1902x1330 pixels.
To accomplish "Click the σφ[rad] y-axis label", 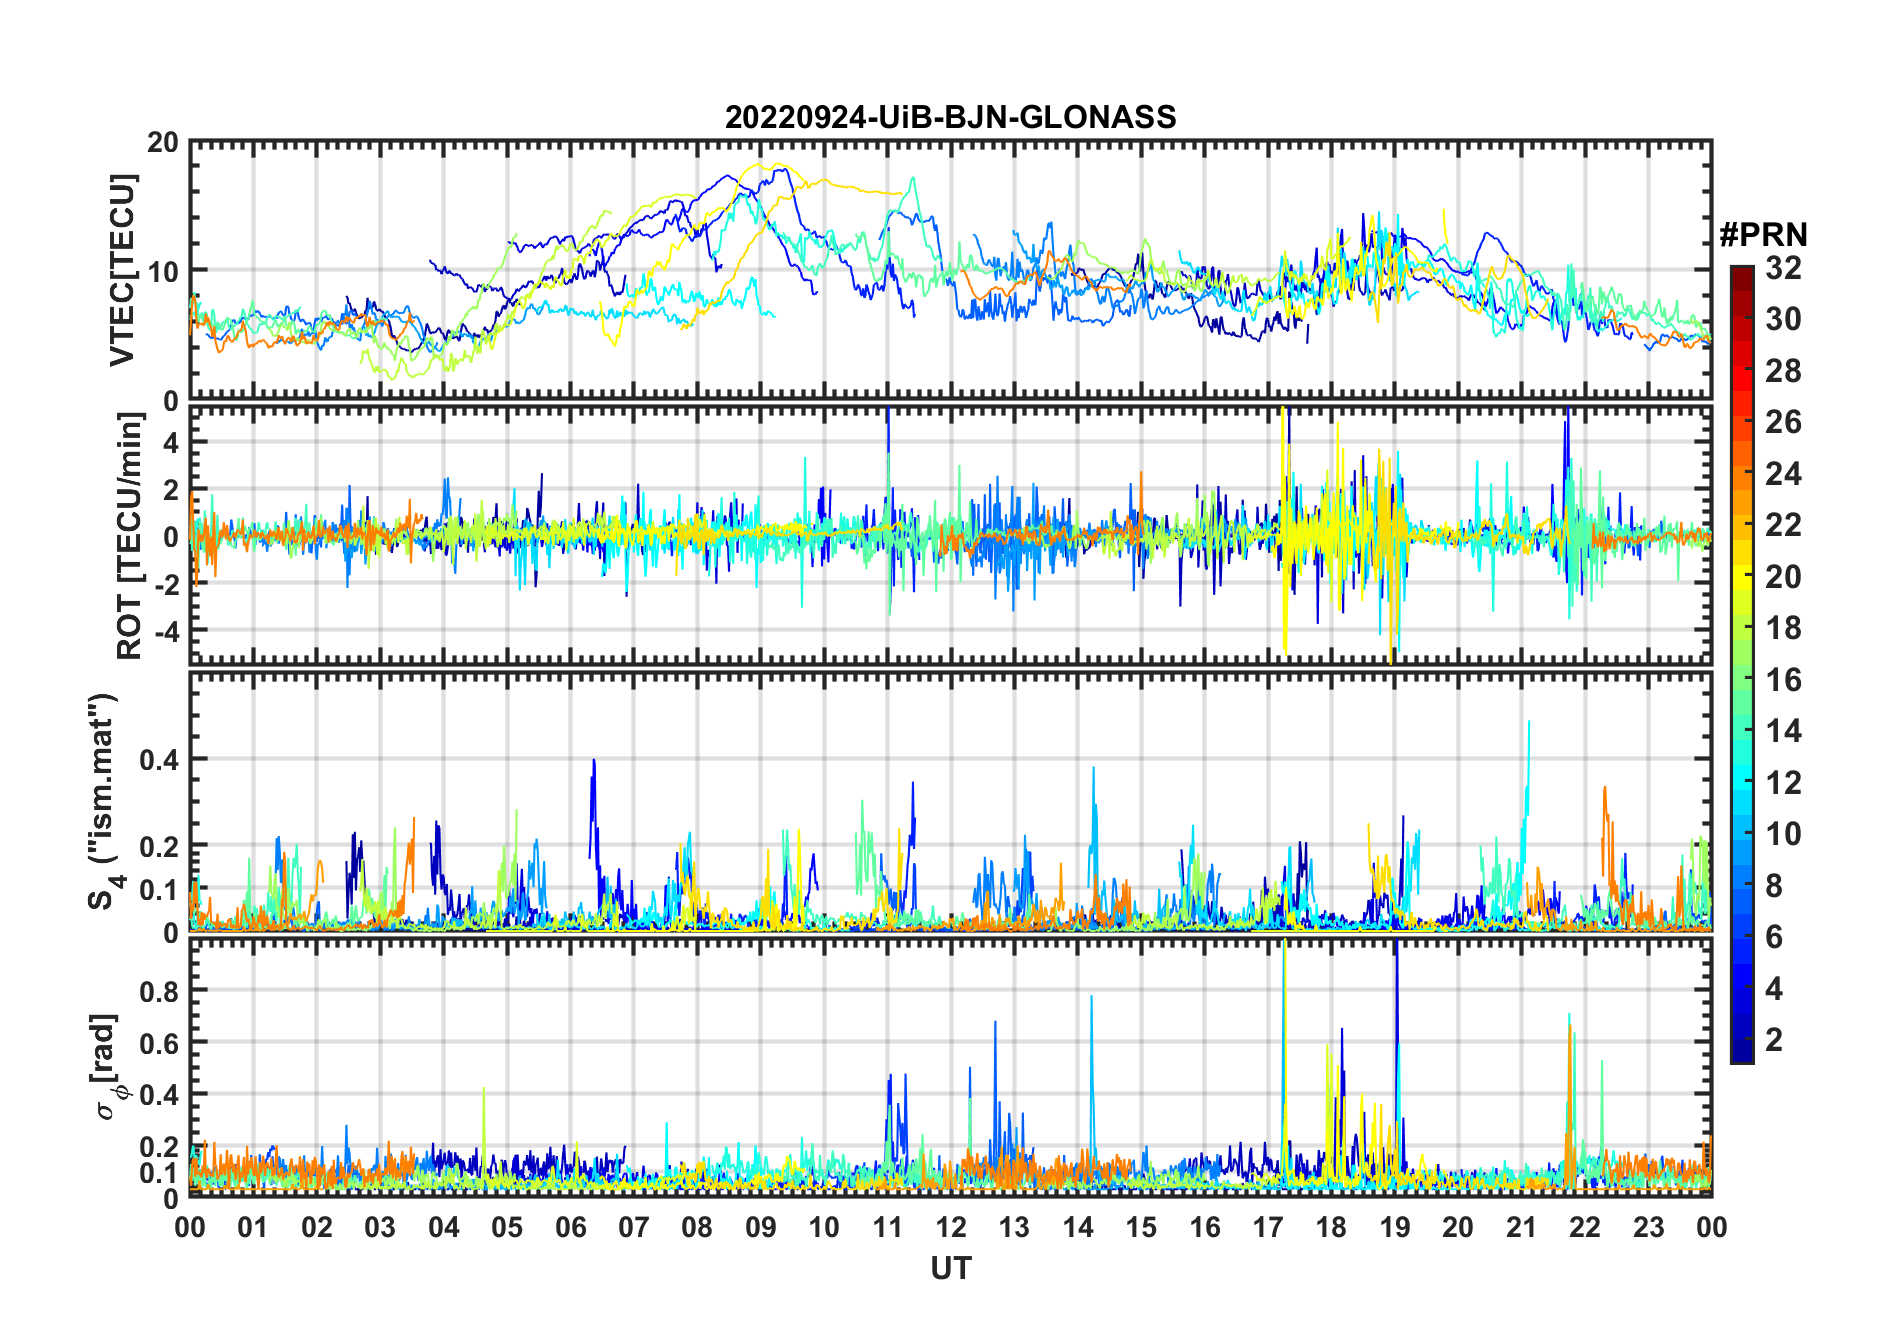I will coord(108,1066).
